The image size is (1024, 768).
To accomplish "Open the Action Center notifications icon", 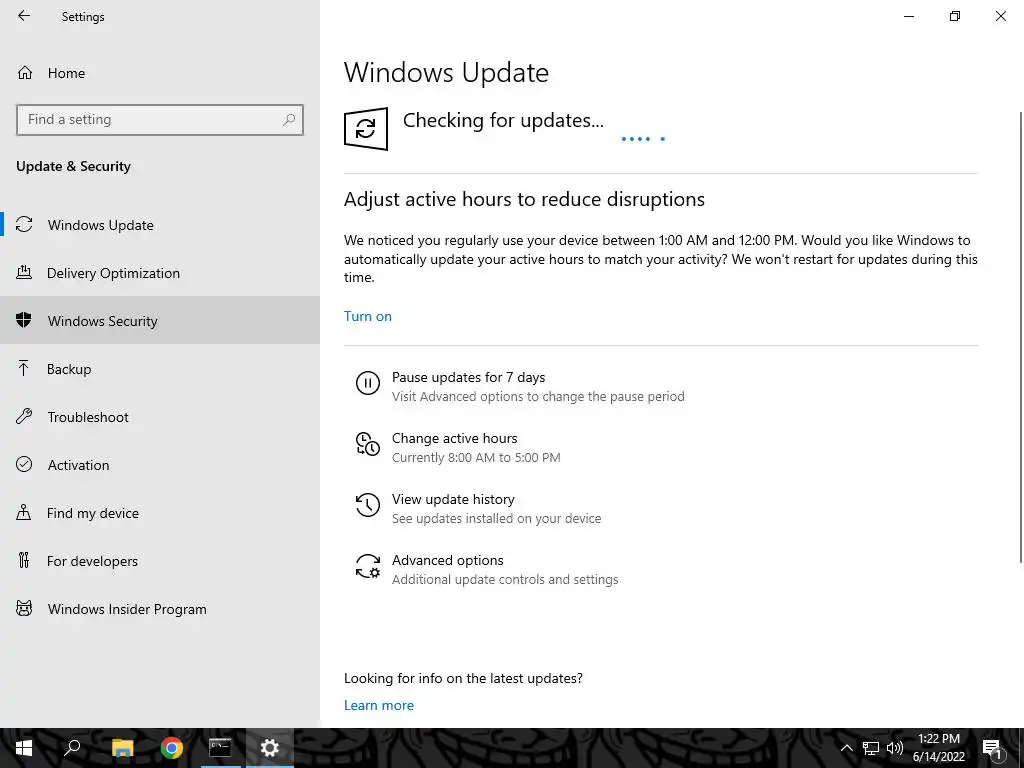I will click(x=991, y=748).
